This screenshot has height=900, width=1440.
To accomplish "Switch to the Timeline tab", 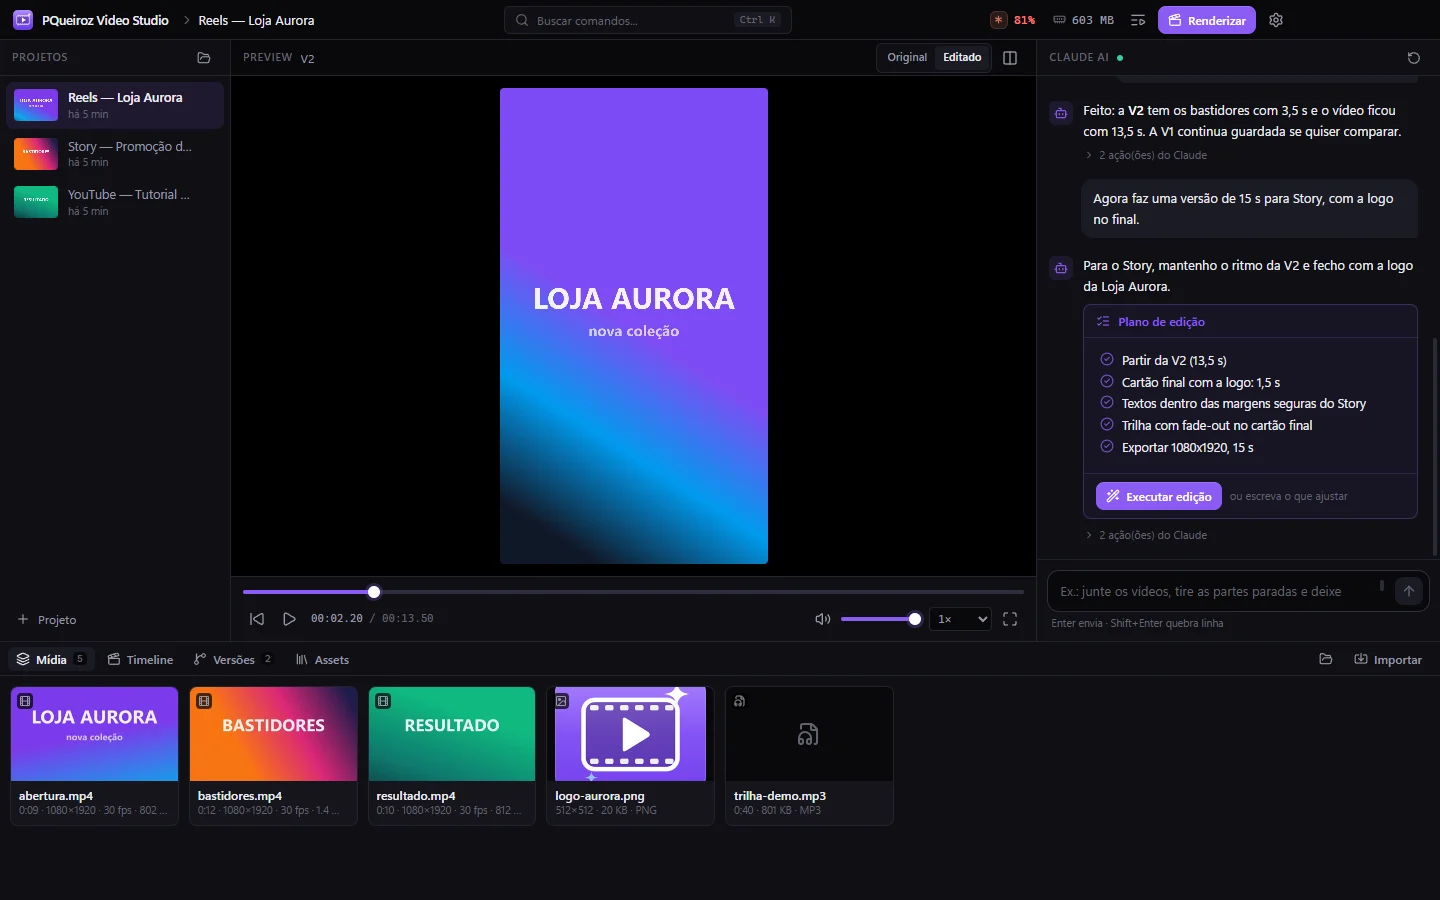I will (x=140, y=660).
